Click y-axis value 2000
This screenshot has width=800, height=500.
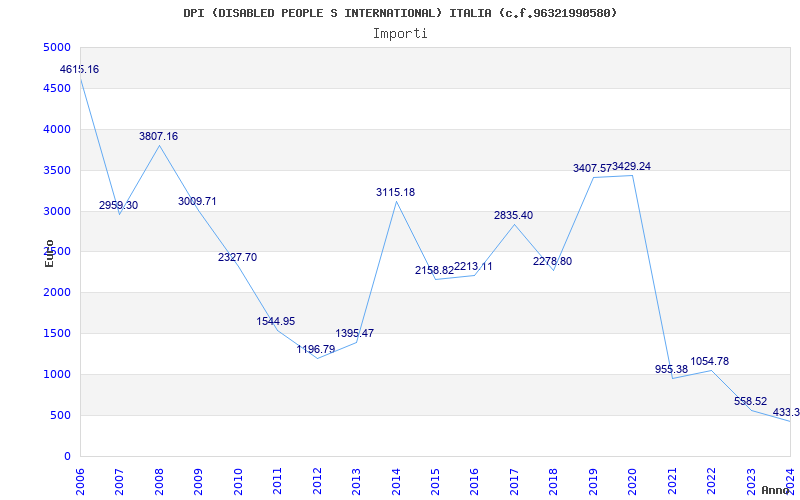58,292
